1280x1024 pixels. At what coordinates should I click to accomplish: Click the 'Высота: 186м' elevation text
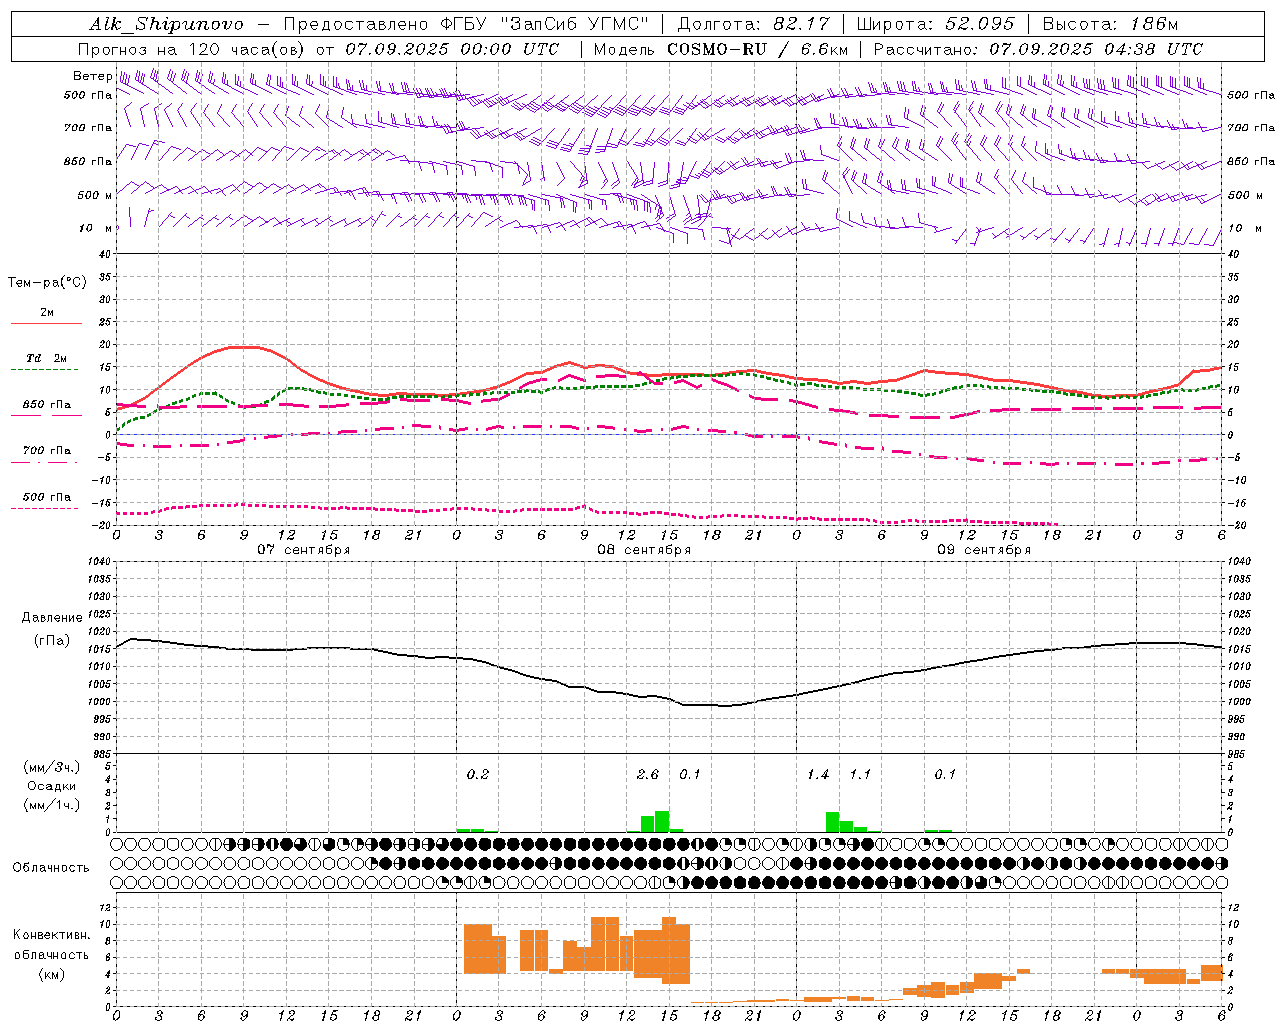1110,24
